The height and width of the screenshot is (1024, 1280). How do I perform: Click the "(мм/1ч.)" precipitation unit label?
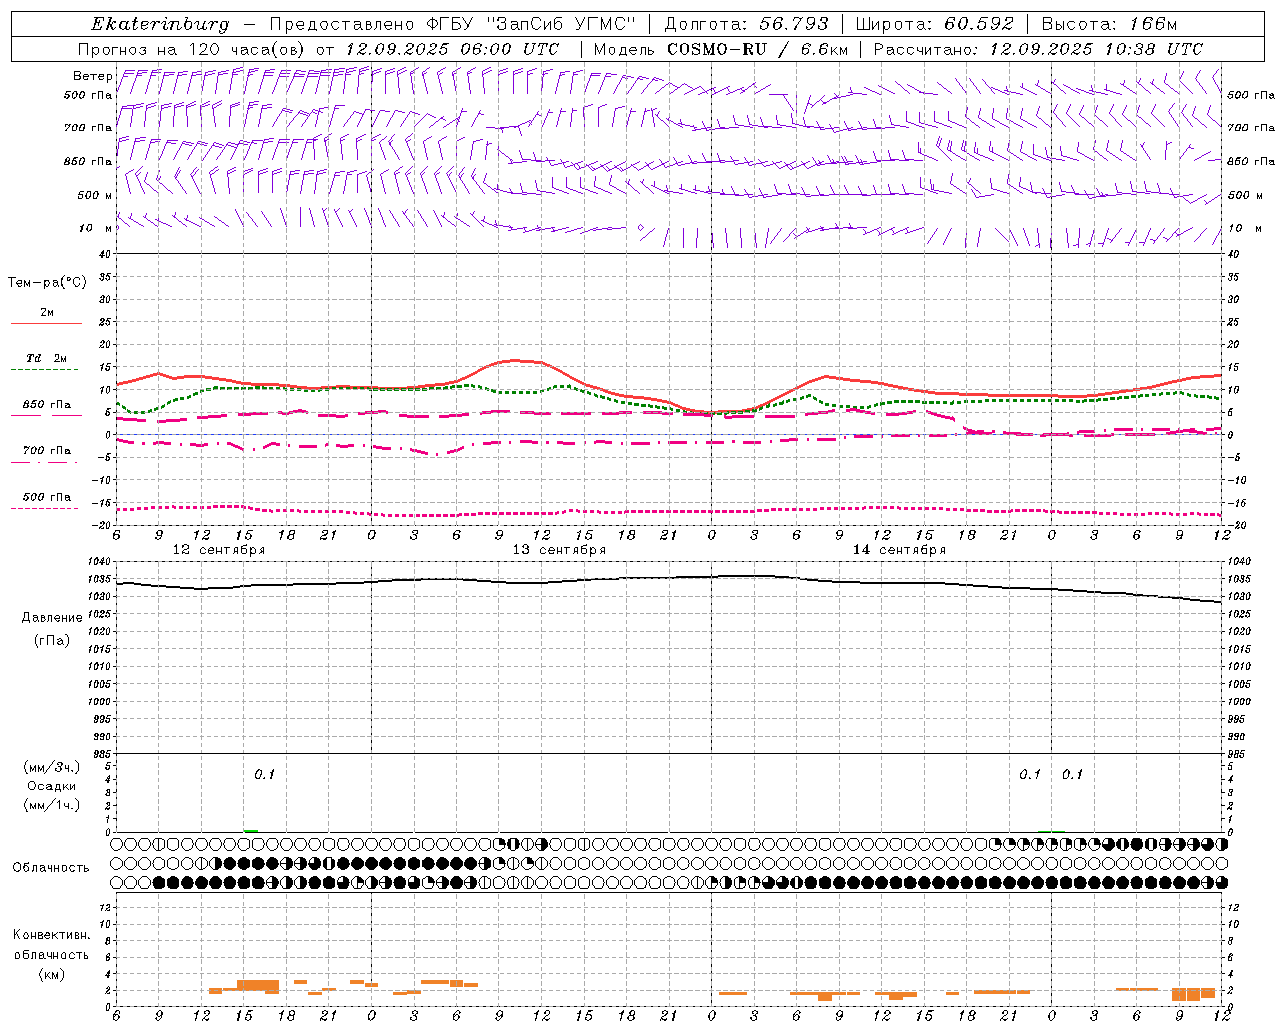pos(52,805)
